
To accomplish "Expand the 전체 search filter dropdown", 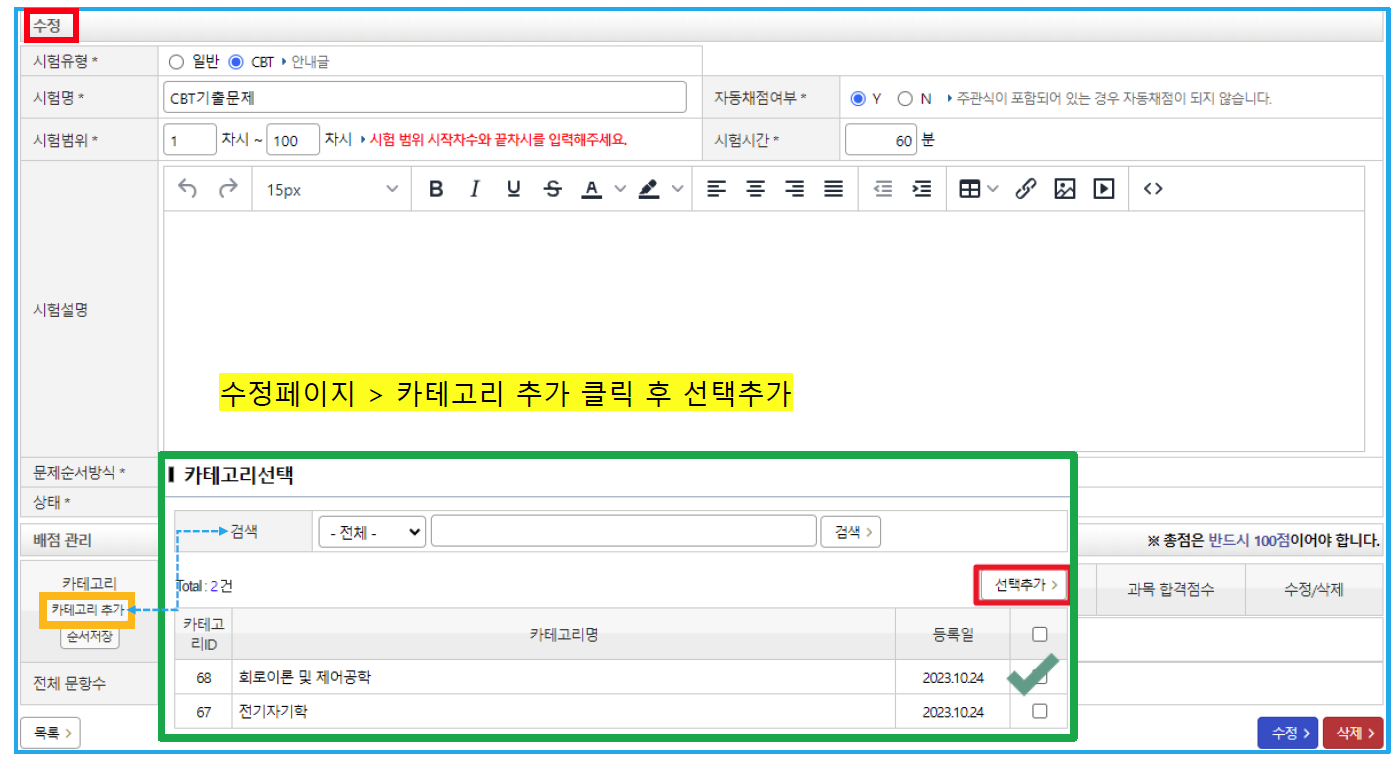I will pos(372,533).
